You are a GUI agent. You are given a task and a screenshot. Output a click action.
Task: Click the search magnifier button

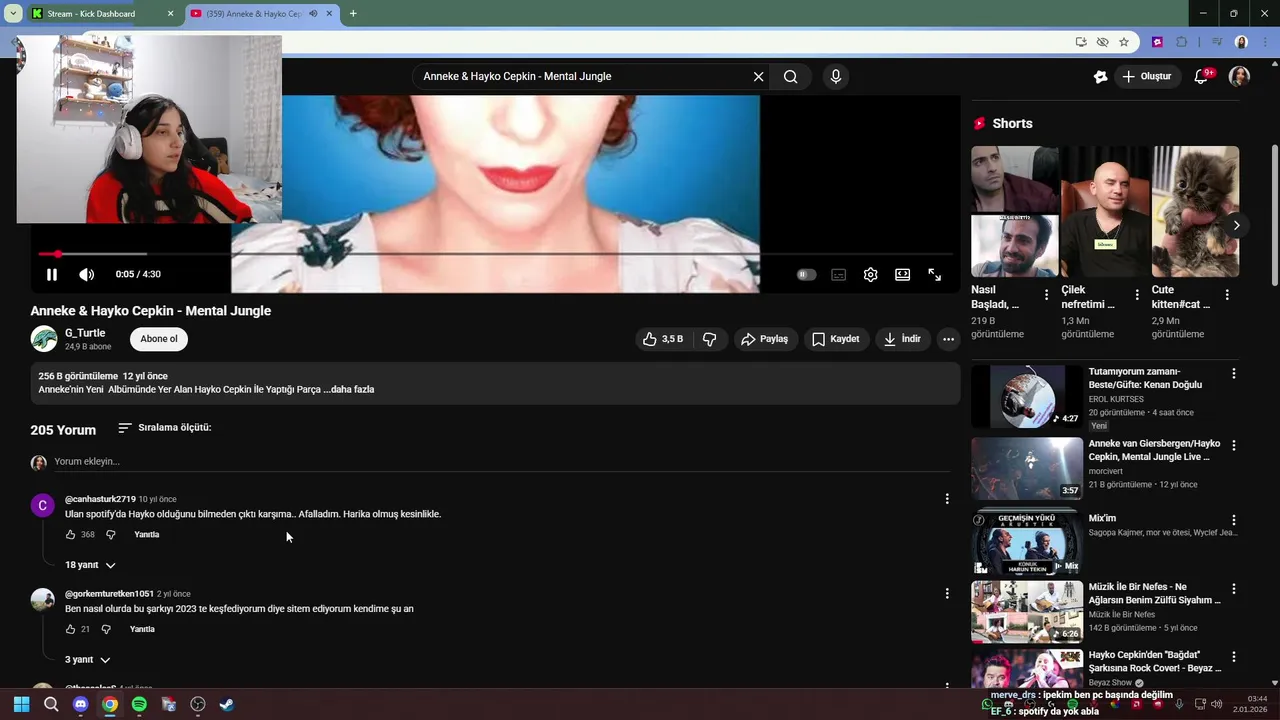[x=790, y=76]
